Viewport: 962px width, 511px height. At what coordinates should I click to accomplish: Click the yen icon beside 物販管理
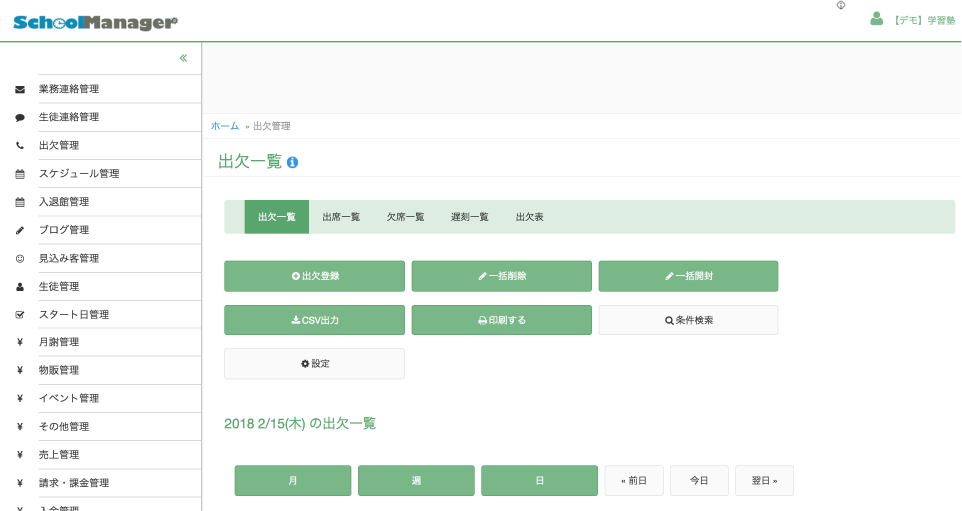pos(20,371)
